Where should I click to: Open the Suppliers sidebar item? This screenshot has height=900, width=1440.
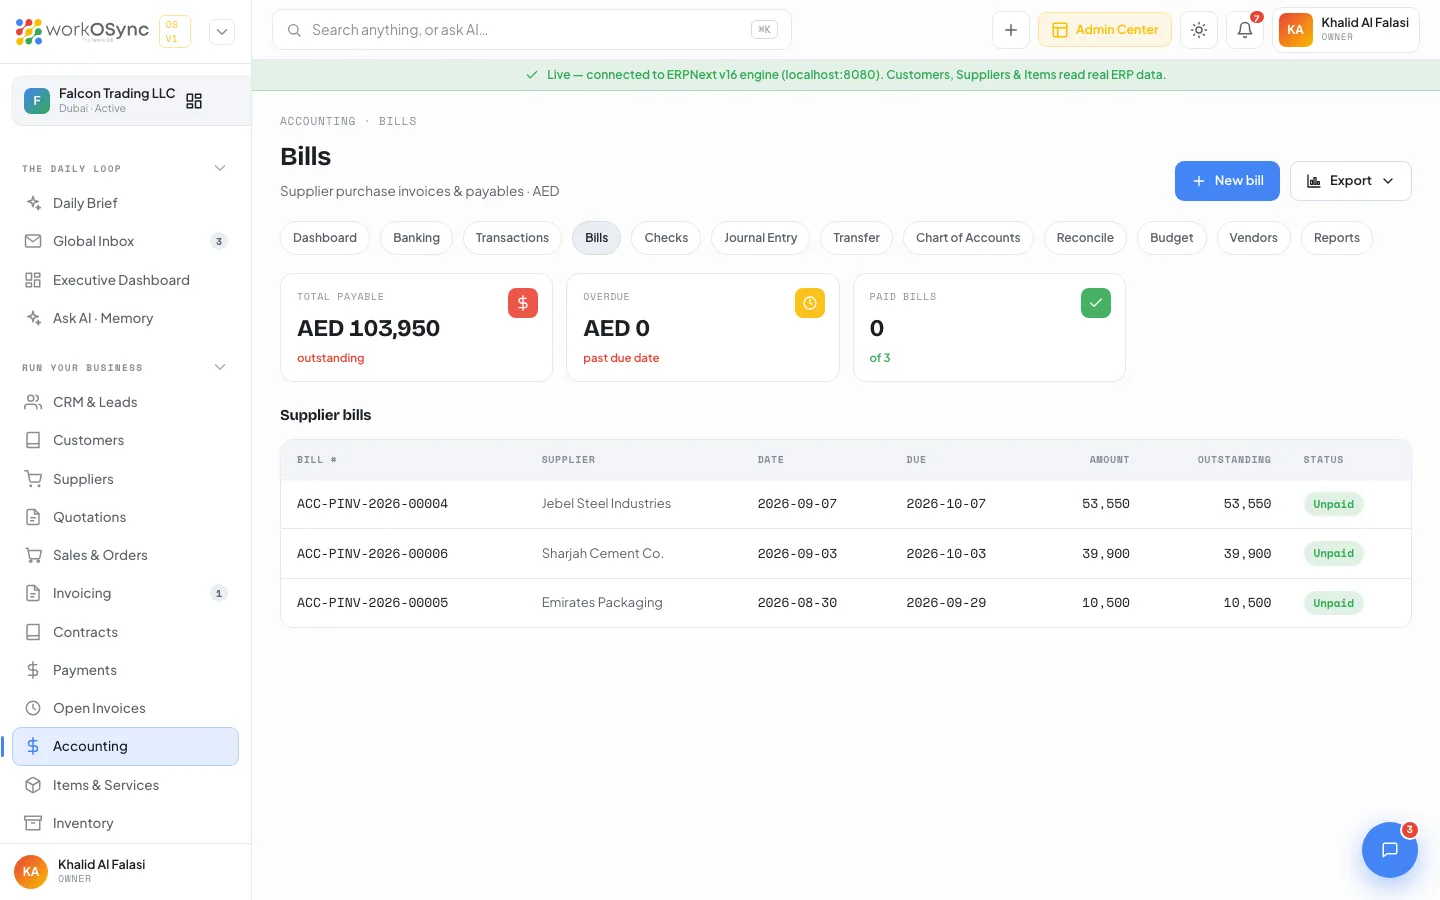point(125,479)
